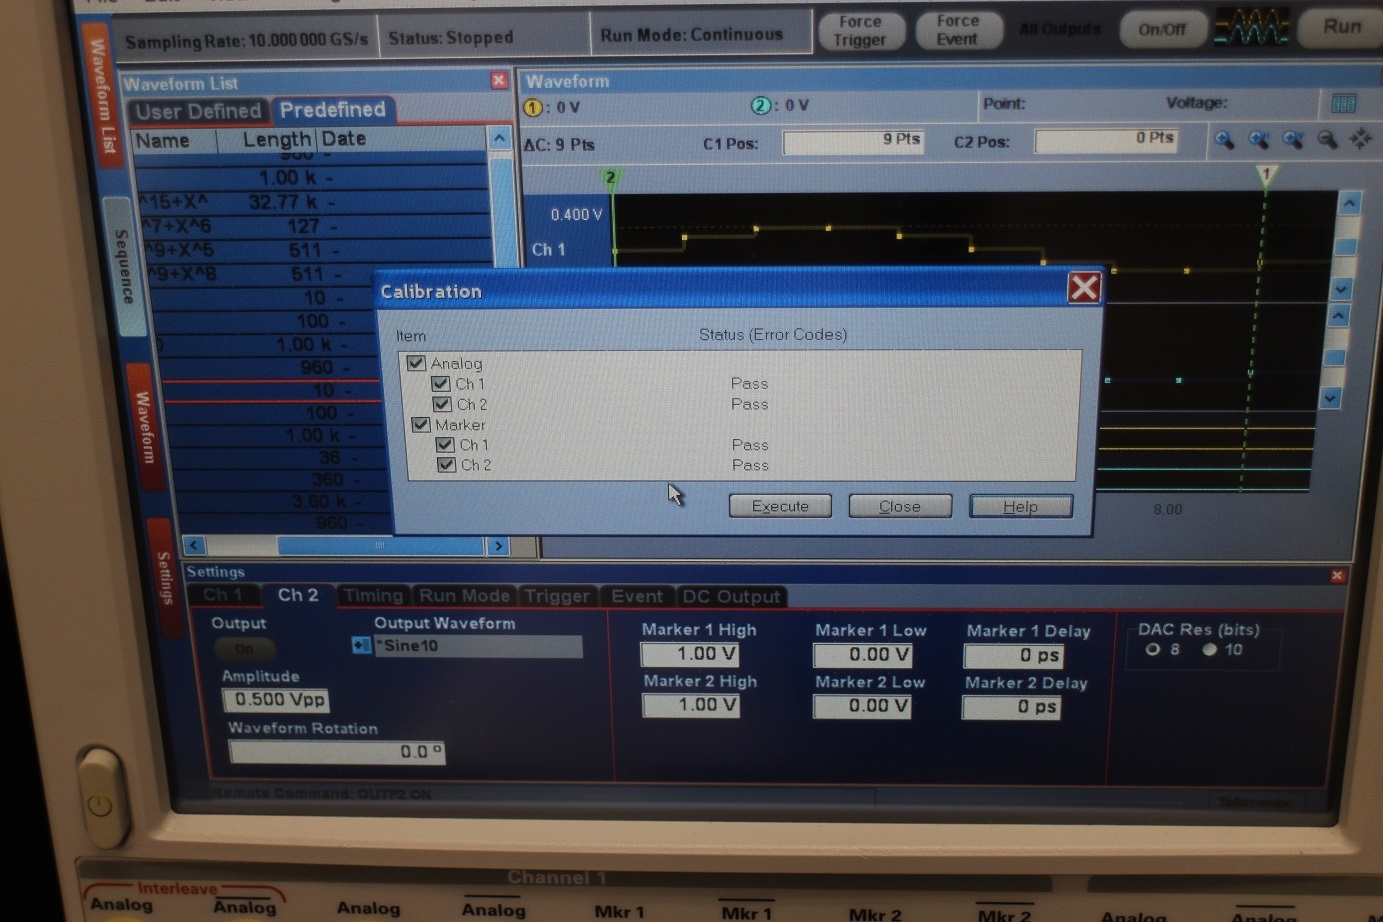Open the Trigger settings tab
This screenshot has height=922, width=1383.
pyautogui.click(x=557, y=596)
